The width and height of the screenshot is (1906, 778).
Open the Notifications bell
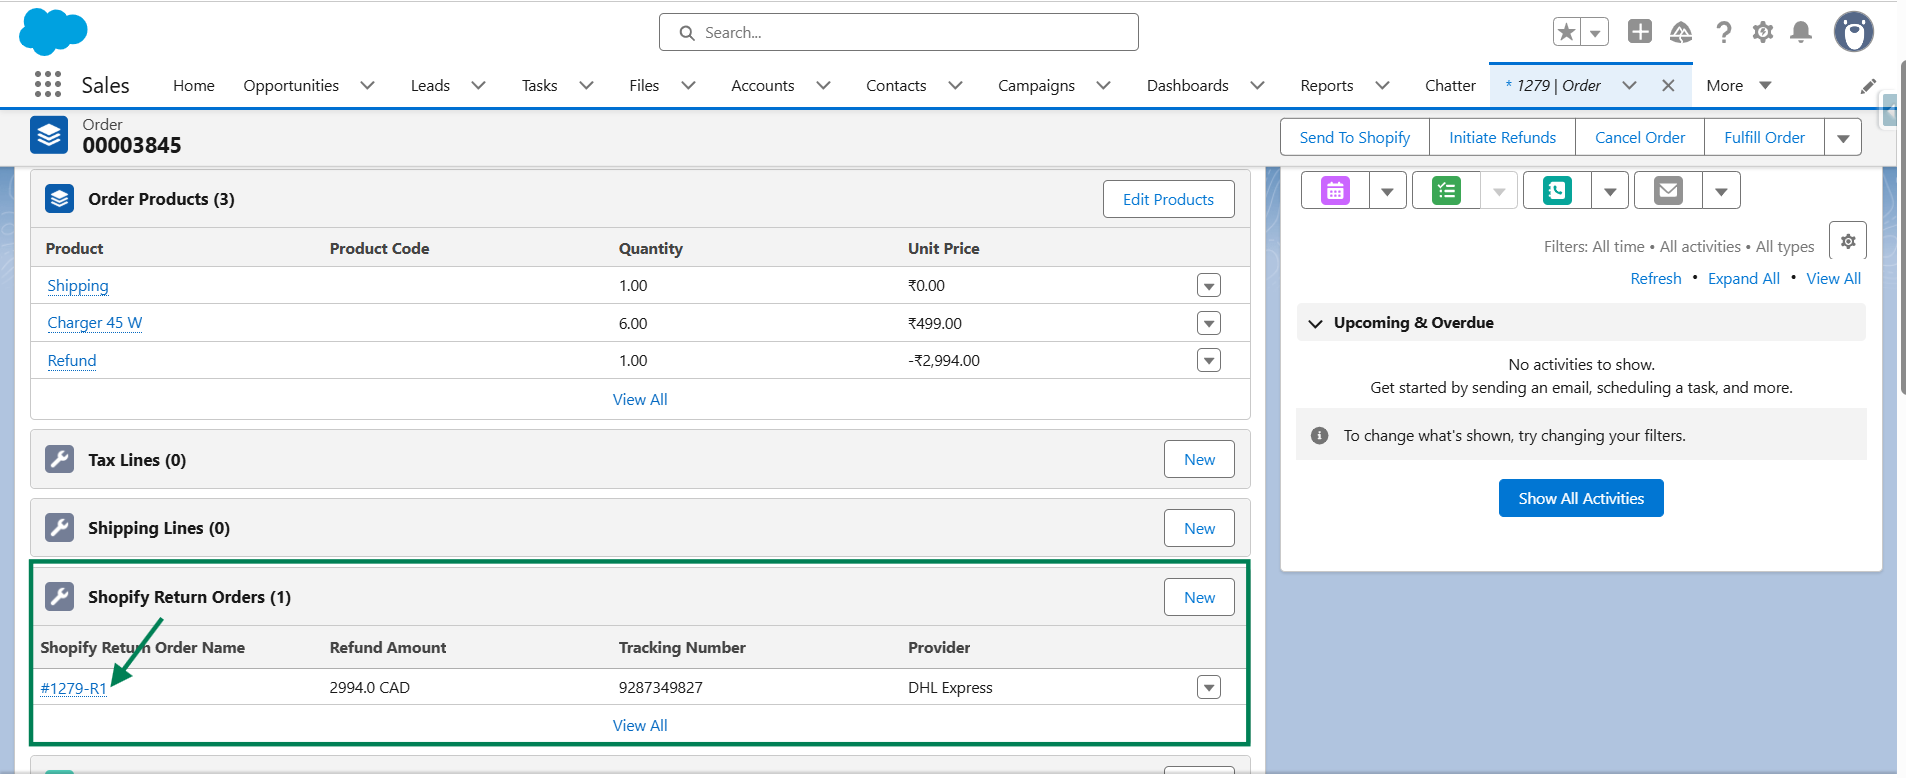[x=1801, y=32]
